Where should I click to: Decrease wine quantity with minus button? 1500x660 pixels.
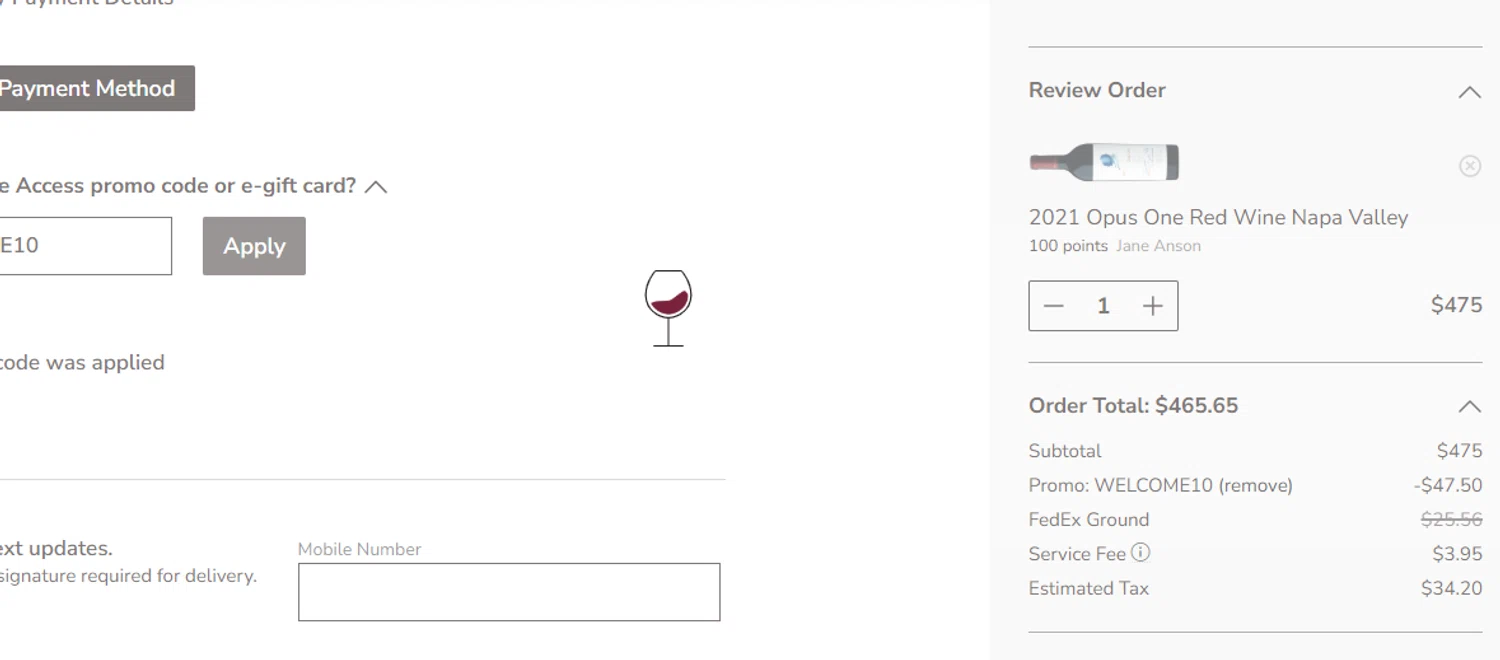coord(1054,306)
